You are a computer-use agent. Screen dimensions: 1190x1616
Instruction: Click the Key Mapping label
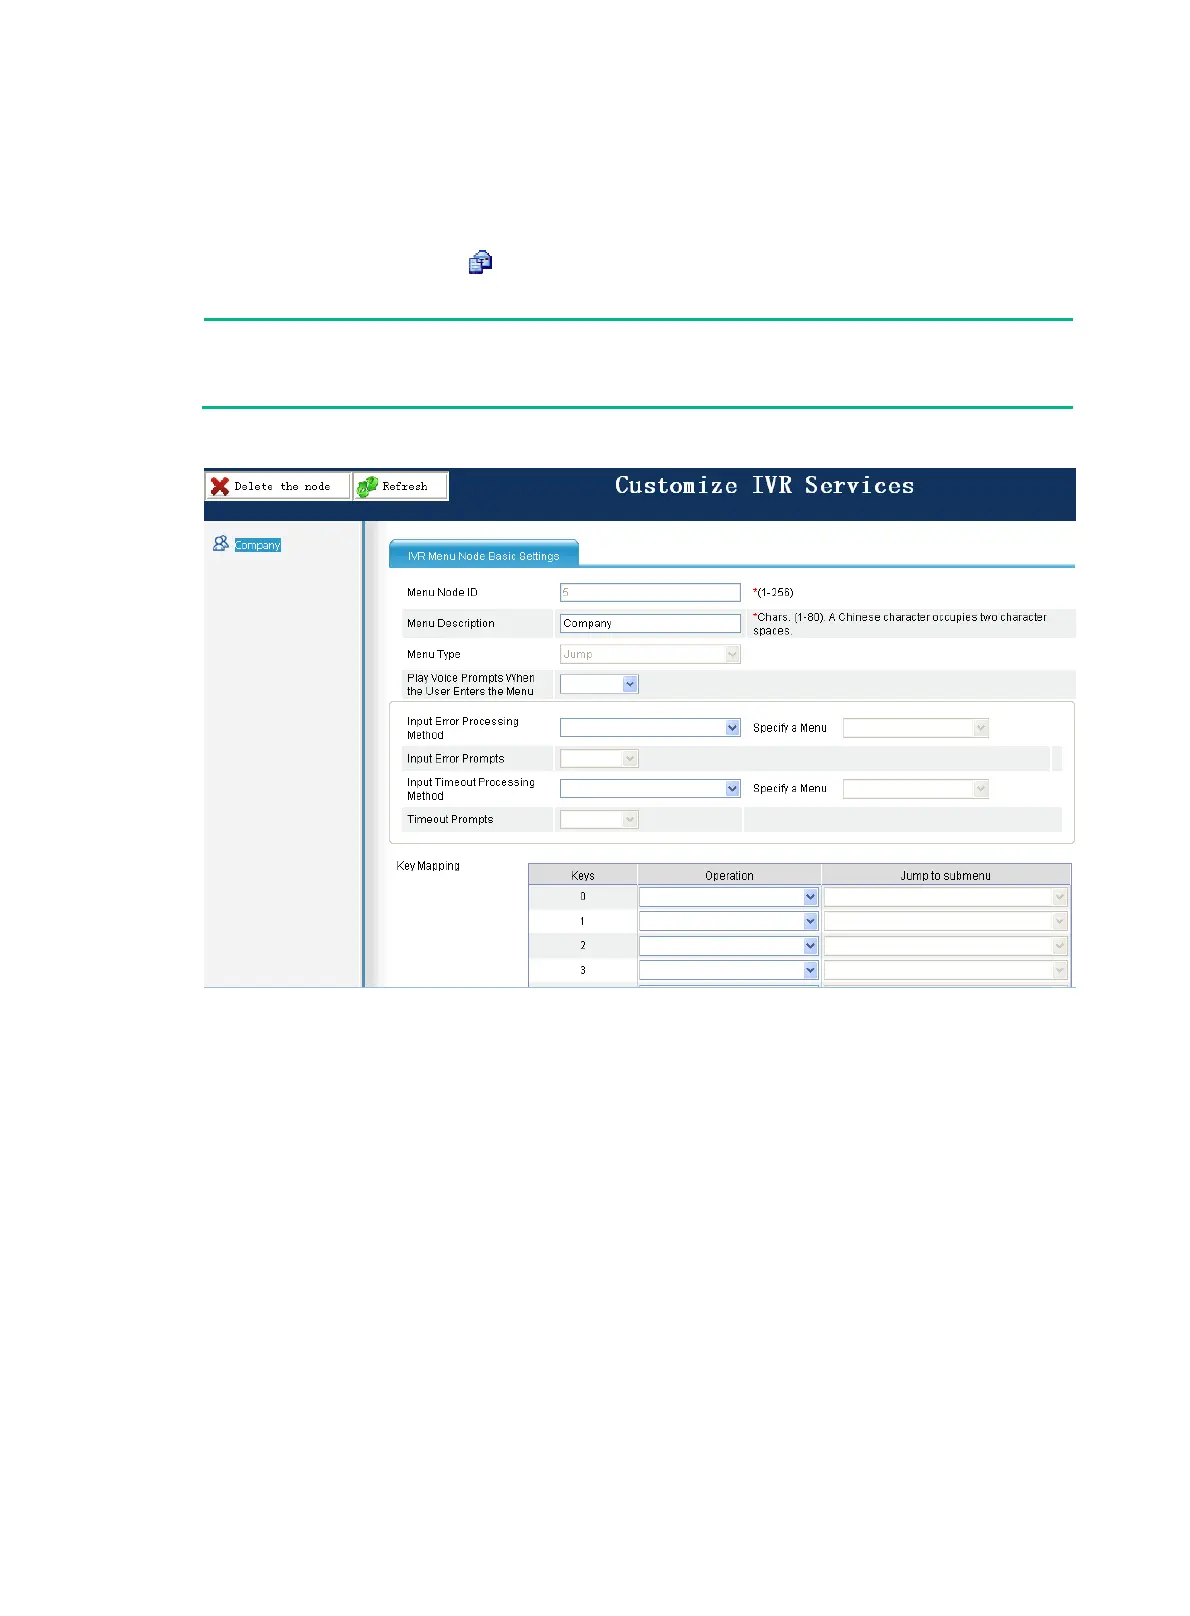click(428, 866)
